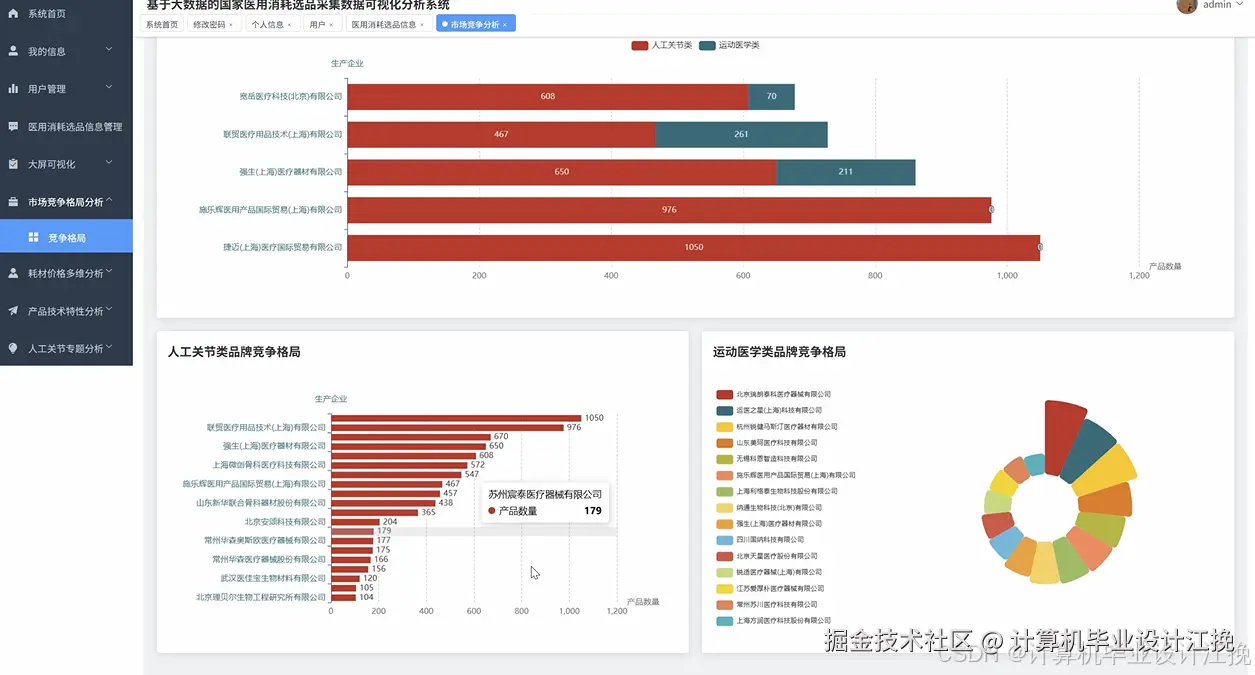Open 产品技术特性分析 using its paper-plane icon
The height and width of the screenshot is (675, 1255).
pyautogui.click(x=12, y=309)
